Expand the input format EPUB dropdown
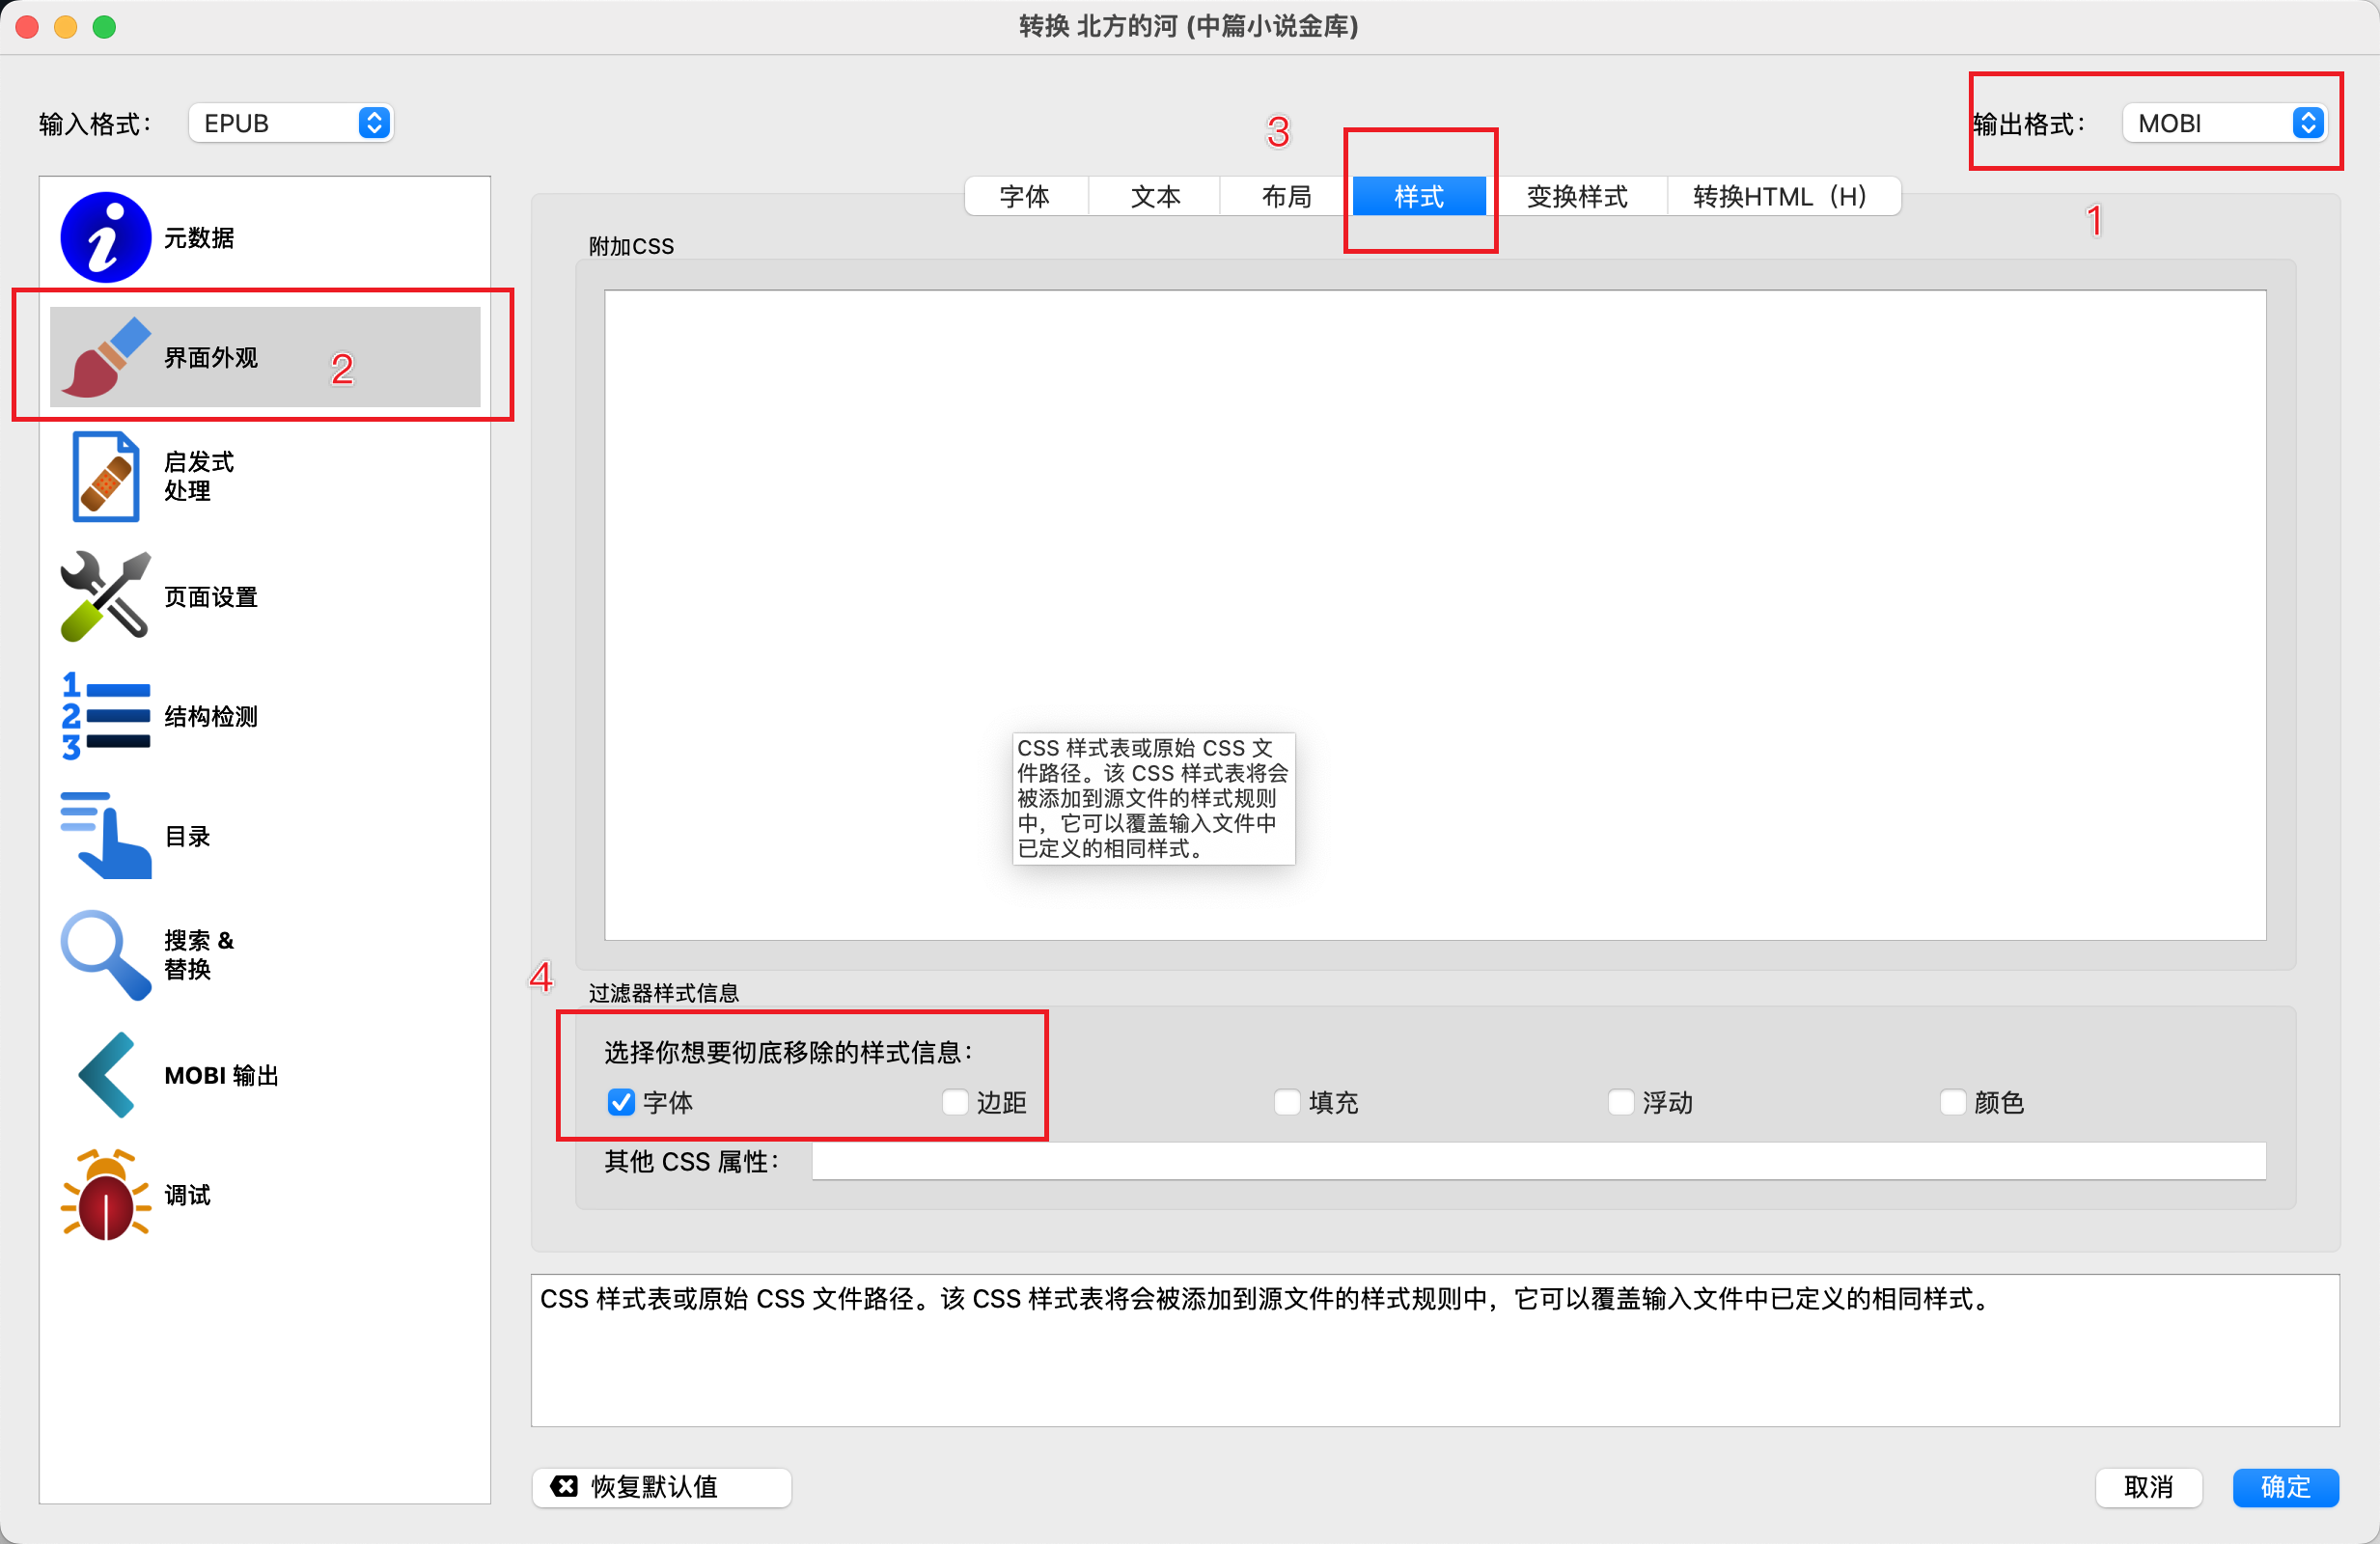The image size is (2380, 1544). pos(291,123)
